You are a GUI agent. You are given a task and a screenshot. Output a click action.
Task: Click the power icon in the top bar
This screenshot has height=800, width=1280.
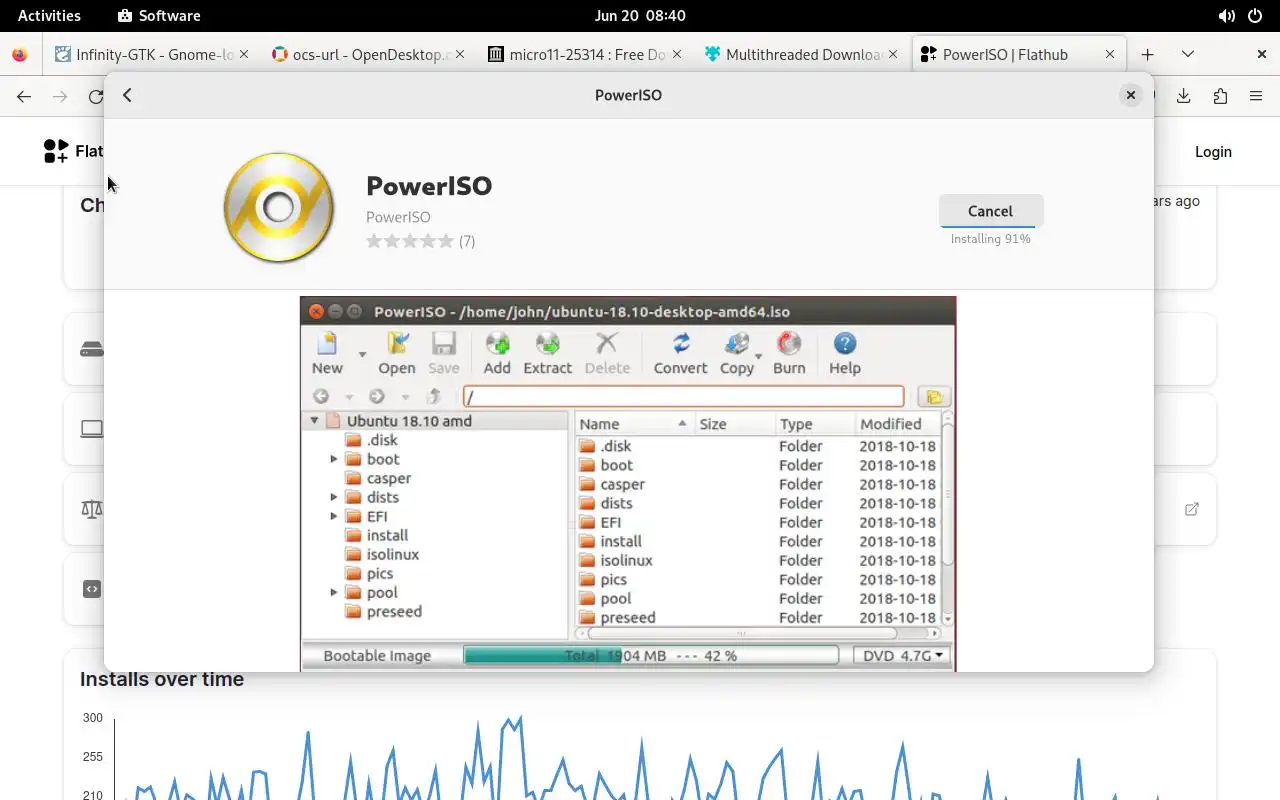point(1255,16)
